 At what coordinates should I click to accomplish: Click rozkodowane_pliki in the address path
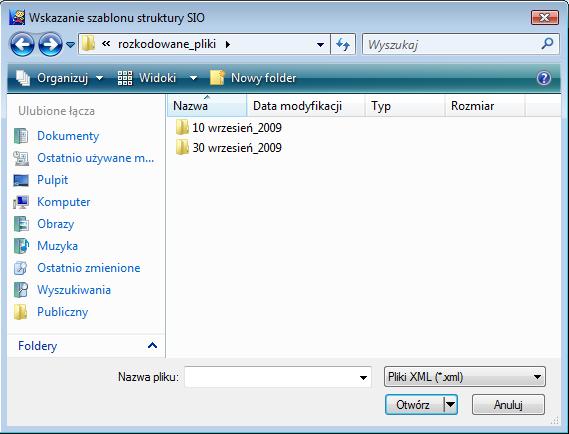pyautogui.click(x=167, y=44)
